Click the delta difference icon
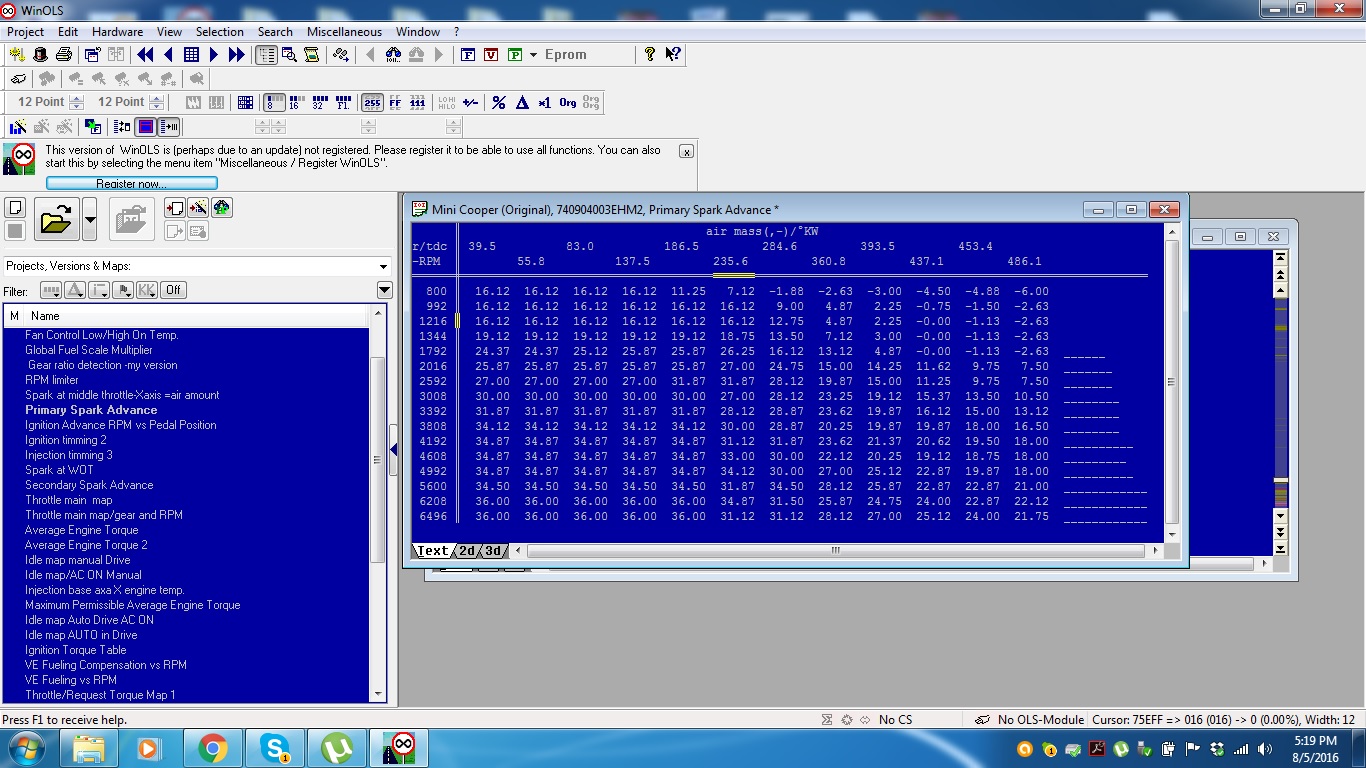Viewport: 1366px width, 768px height. tap(521, 102)
